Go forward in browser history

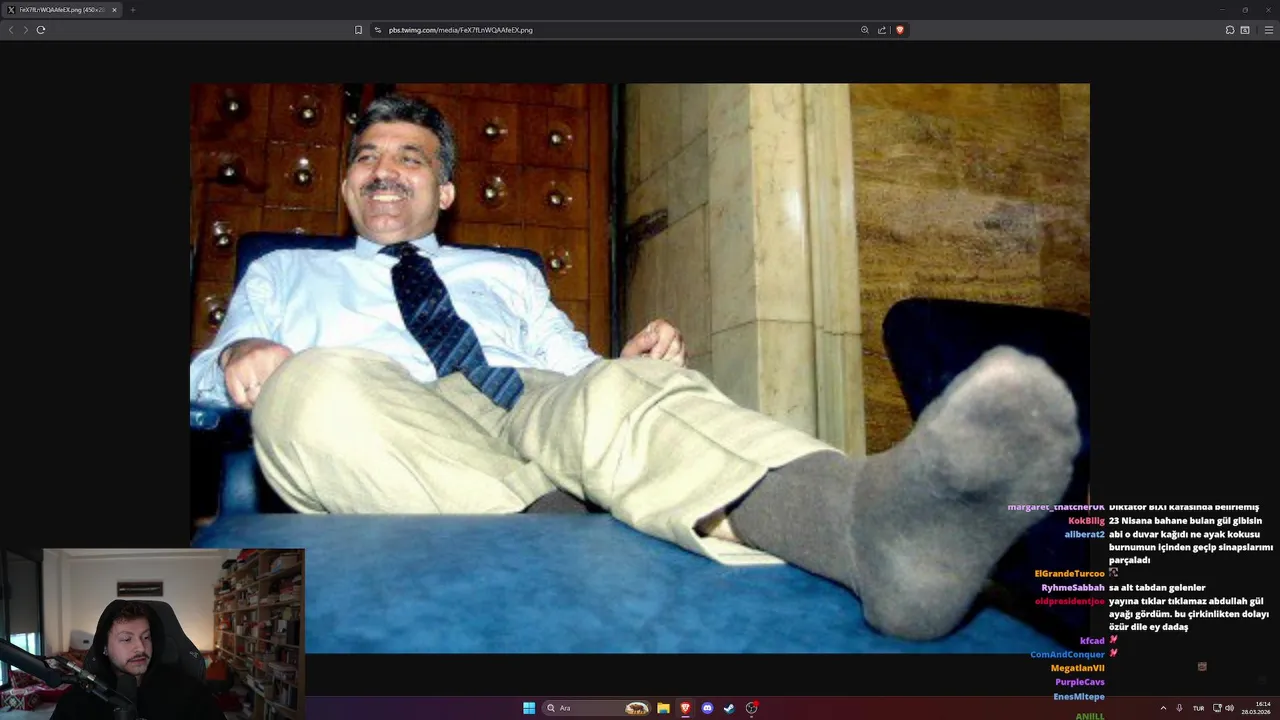pos(26,30)
